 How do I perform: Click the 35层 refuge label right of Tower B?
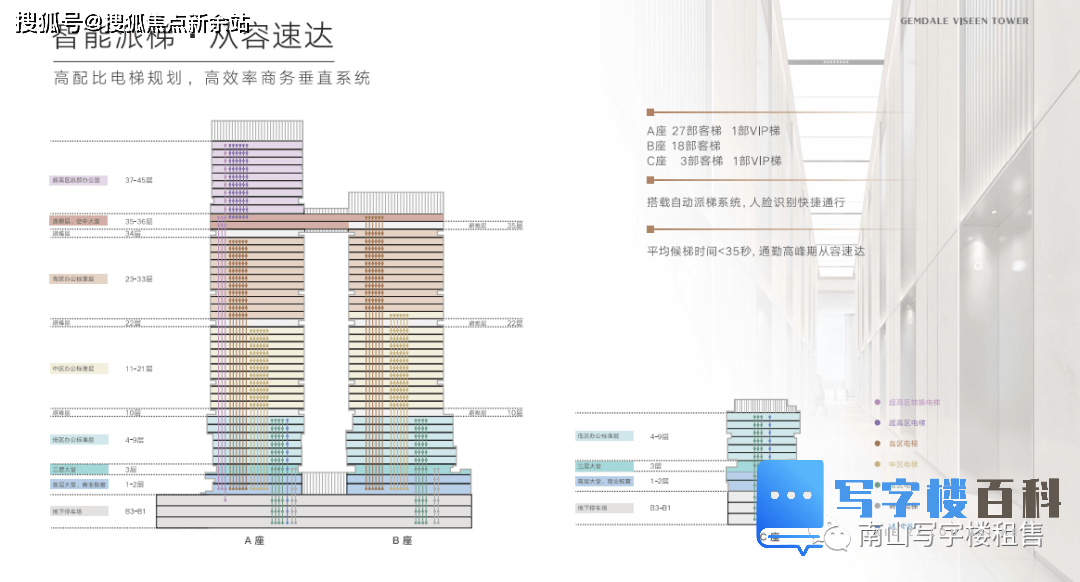(515, 226)
